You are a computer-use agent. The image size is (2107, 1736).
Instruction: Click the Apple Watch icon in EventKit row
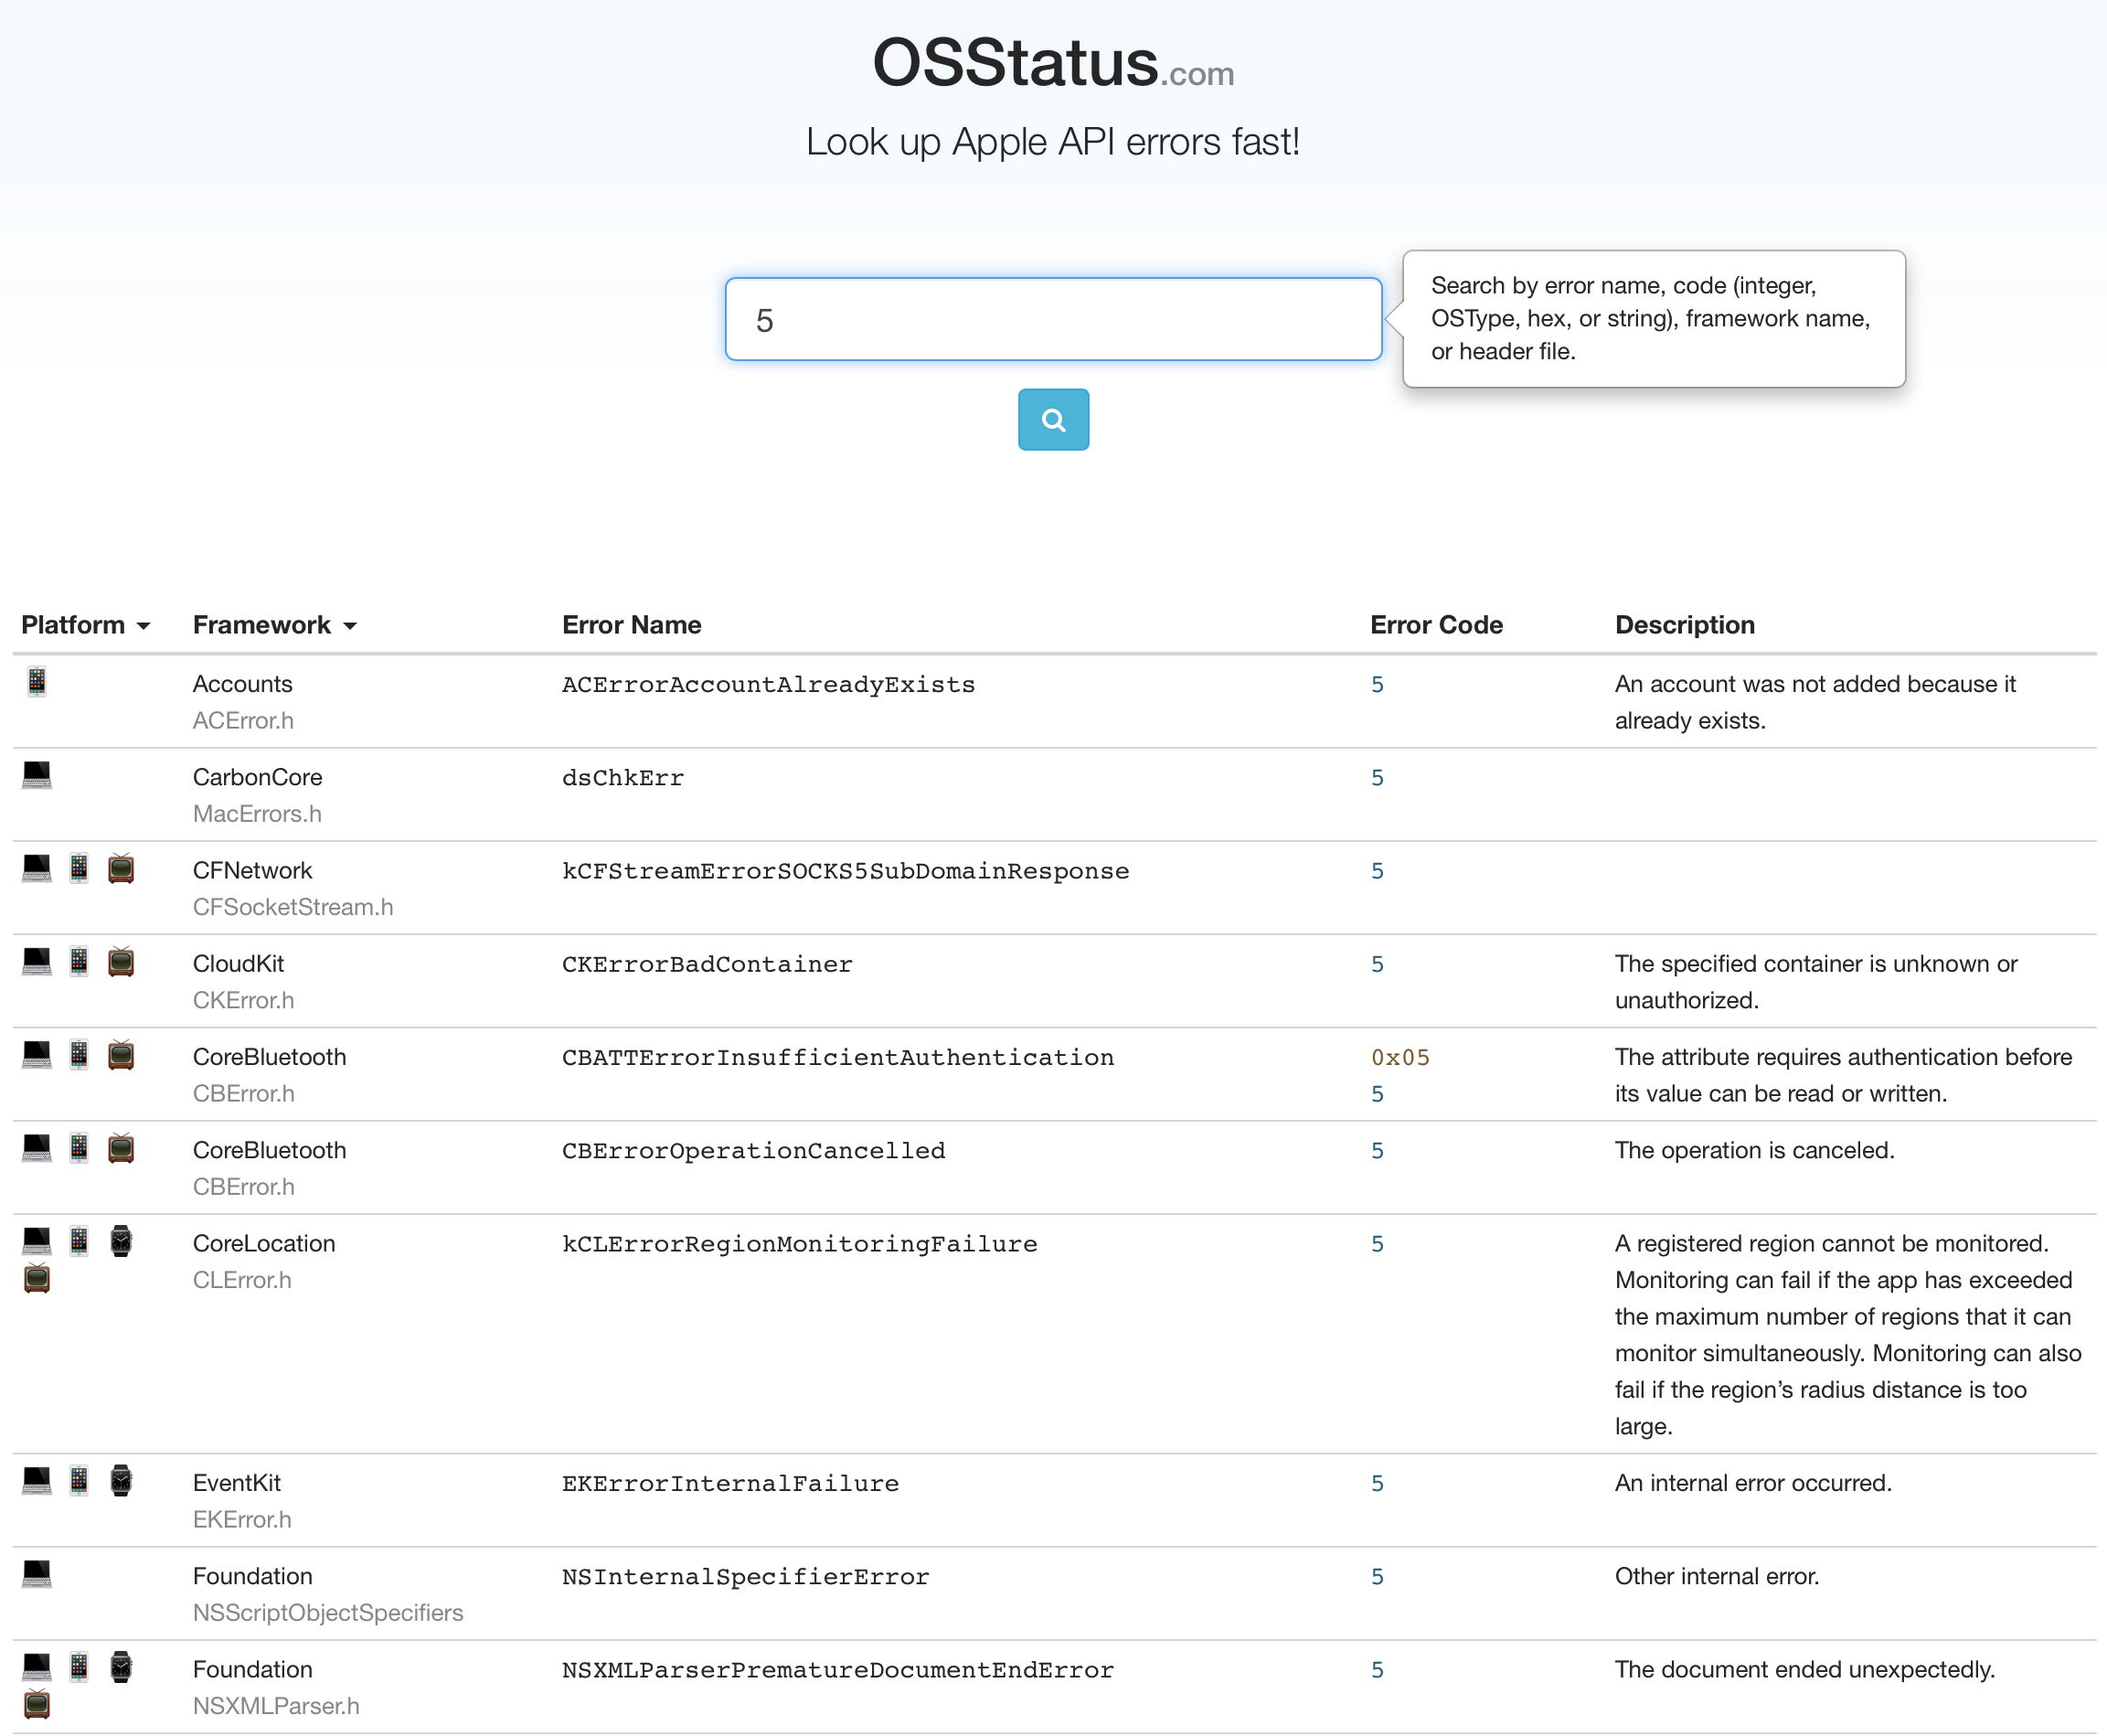121,1480
